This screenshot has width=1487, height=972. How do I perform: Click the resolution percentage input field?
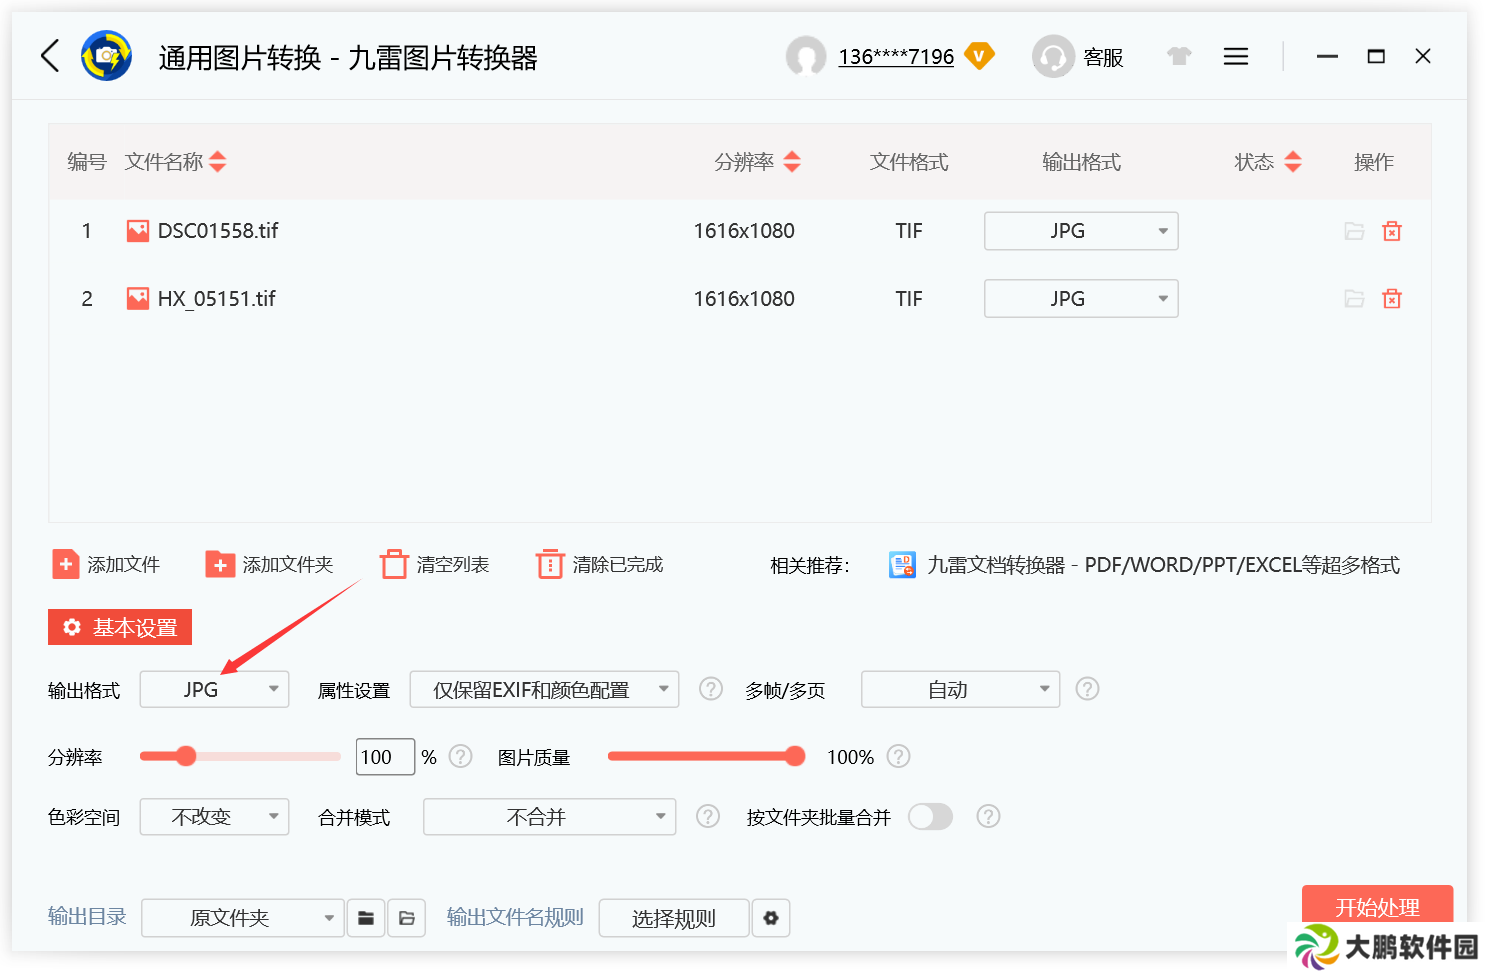pyautogui.click(x=386, y=757)
